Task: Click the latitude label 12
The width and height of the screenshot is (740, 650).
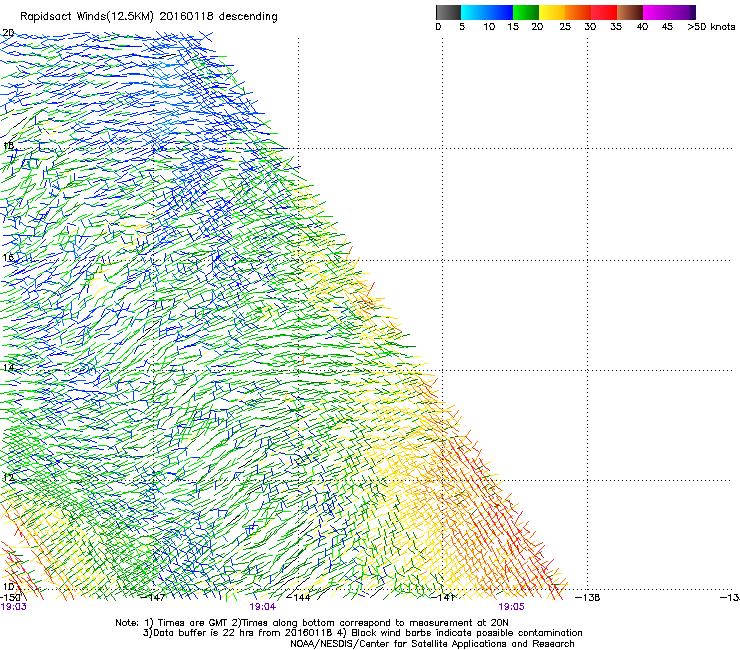Action: point(8,477)
